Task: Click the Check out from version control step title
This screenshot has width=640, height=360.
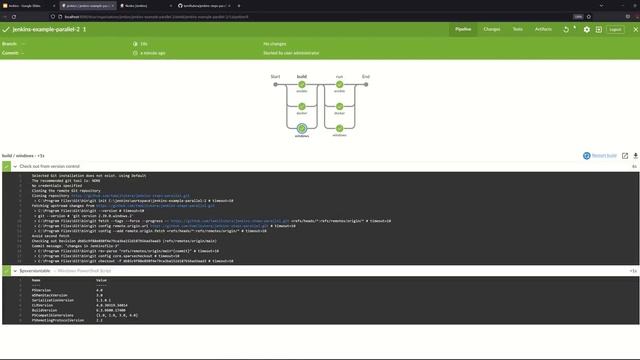Action: 49,167
